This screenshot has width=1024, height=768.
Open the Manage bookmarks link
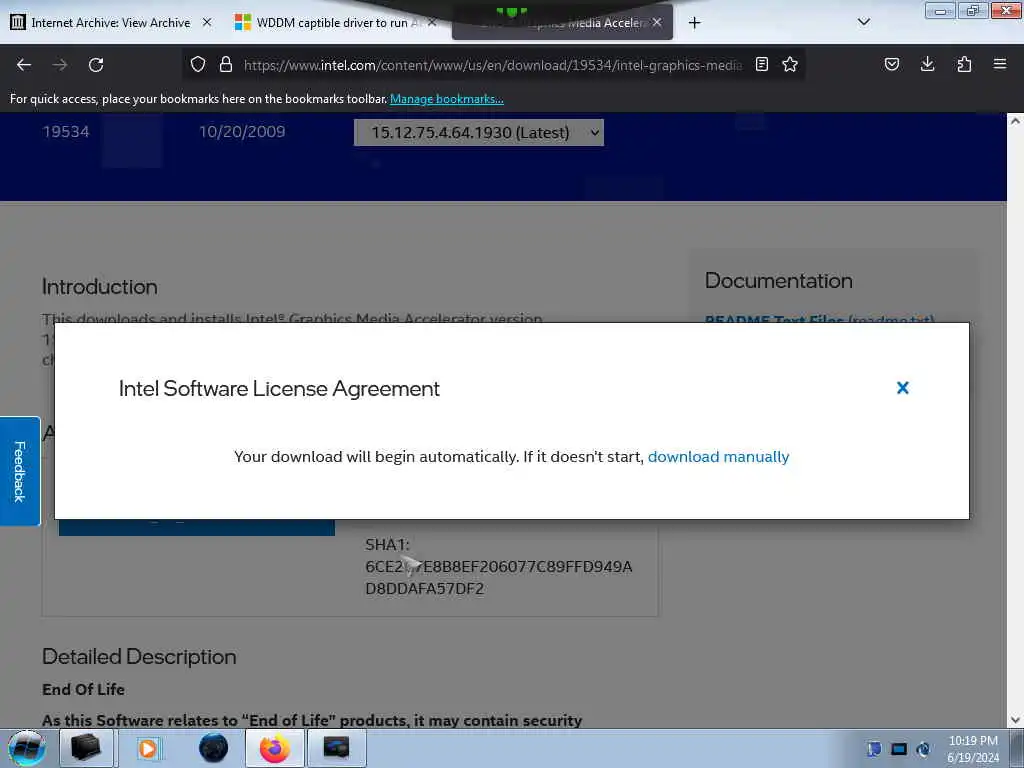pos(447,99)
